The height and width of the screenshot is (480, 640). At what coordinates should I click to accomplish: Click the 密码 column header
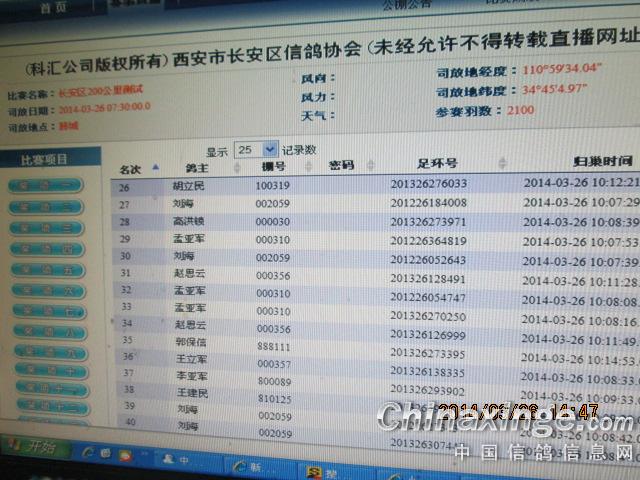coord(341,165)
